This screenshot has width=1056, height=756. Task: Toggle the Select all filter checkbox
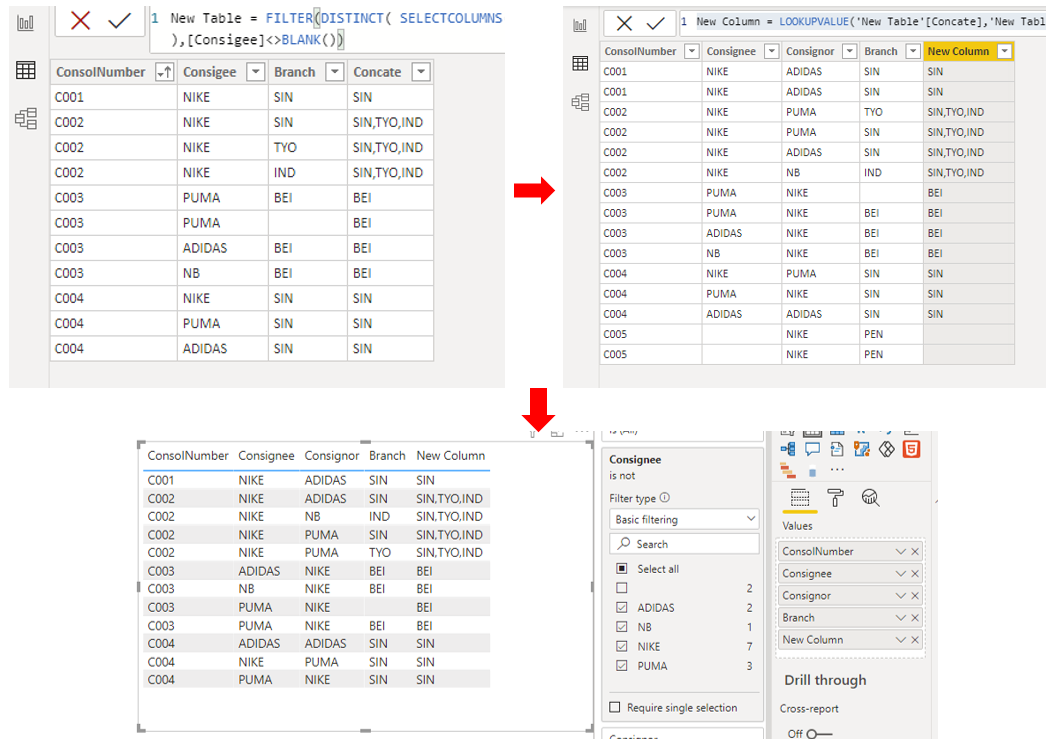click(x=622, y=568)
